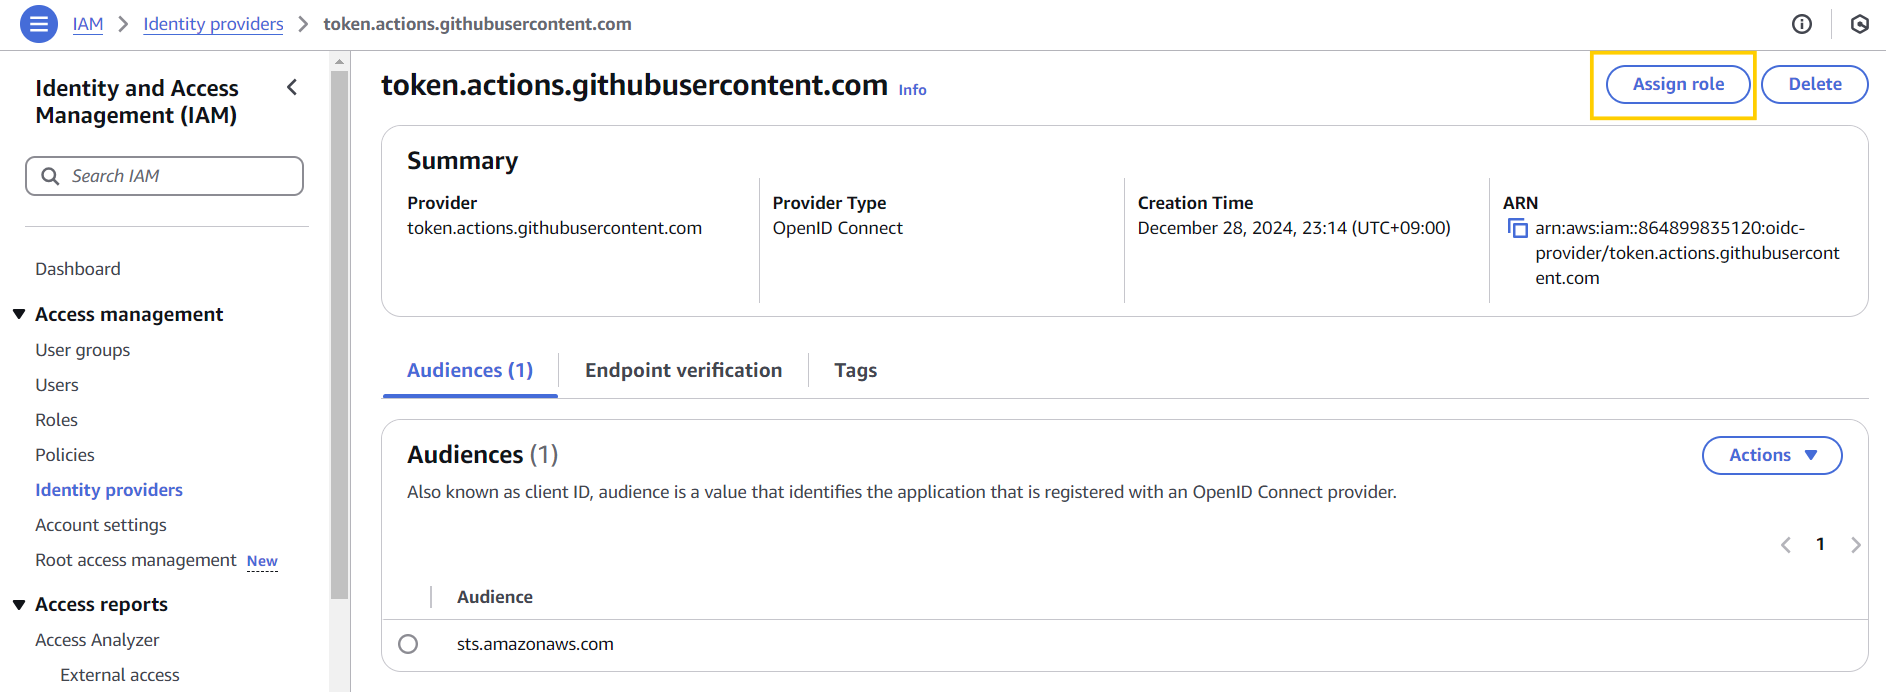Open the Tags tab
1886x692 pixels.
[855, 371]
